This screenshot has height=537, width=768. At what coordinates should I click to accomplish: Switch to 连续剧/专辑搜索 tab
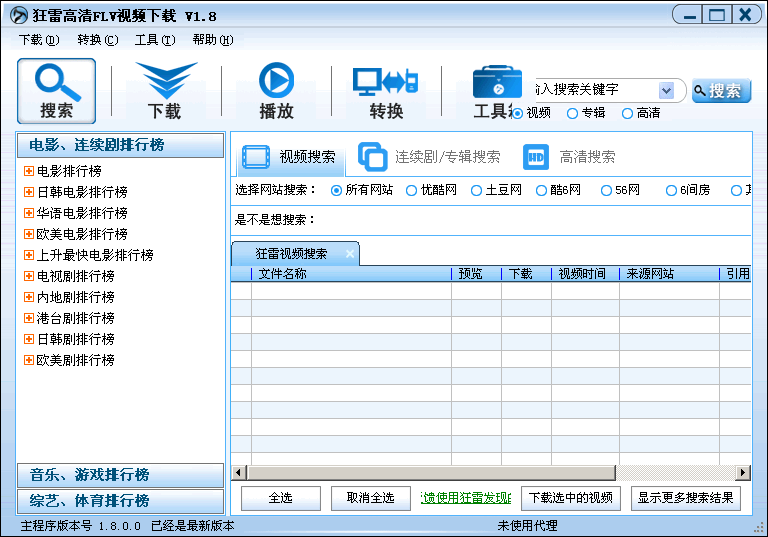click(429, 157)
